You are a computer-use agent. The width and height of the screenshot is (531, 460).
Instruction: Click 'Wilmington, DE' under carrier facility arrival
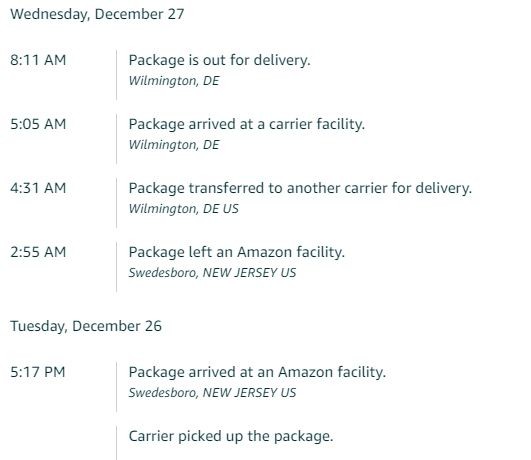click(x=174, y=145)
